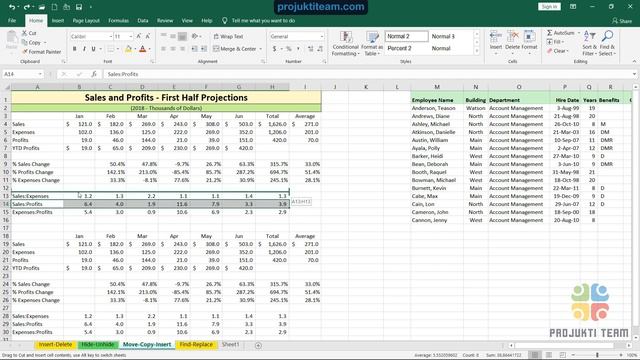
Task: Click the Fill Color bucket icon
Action: [128, 49]
